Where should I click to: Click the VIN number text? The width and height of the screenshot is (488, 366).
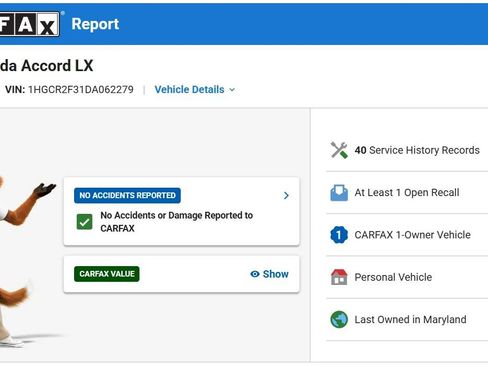click(x=81, y=89)
